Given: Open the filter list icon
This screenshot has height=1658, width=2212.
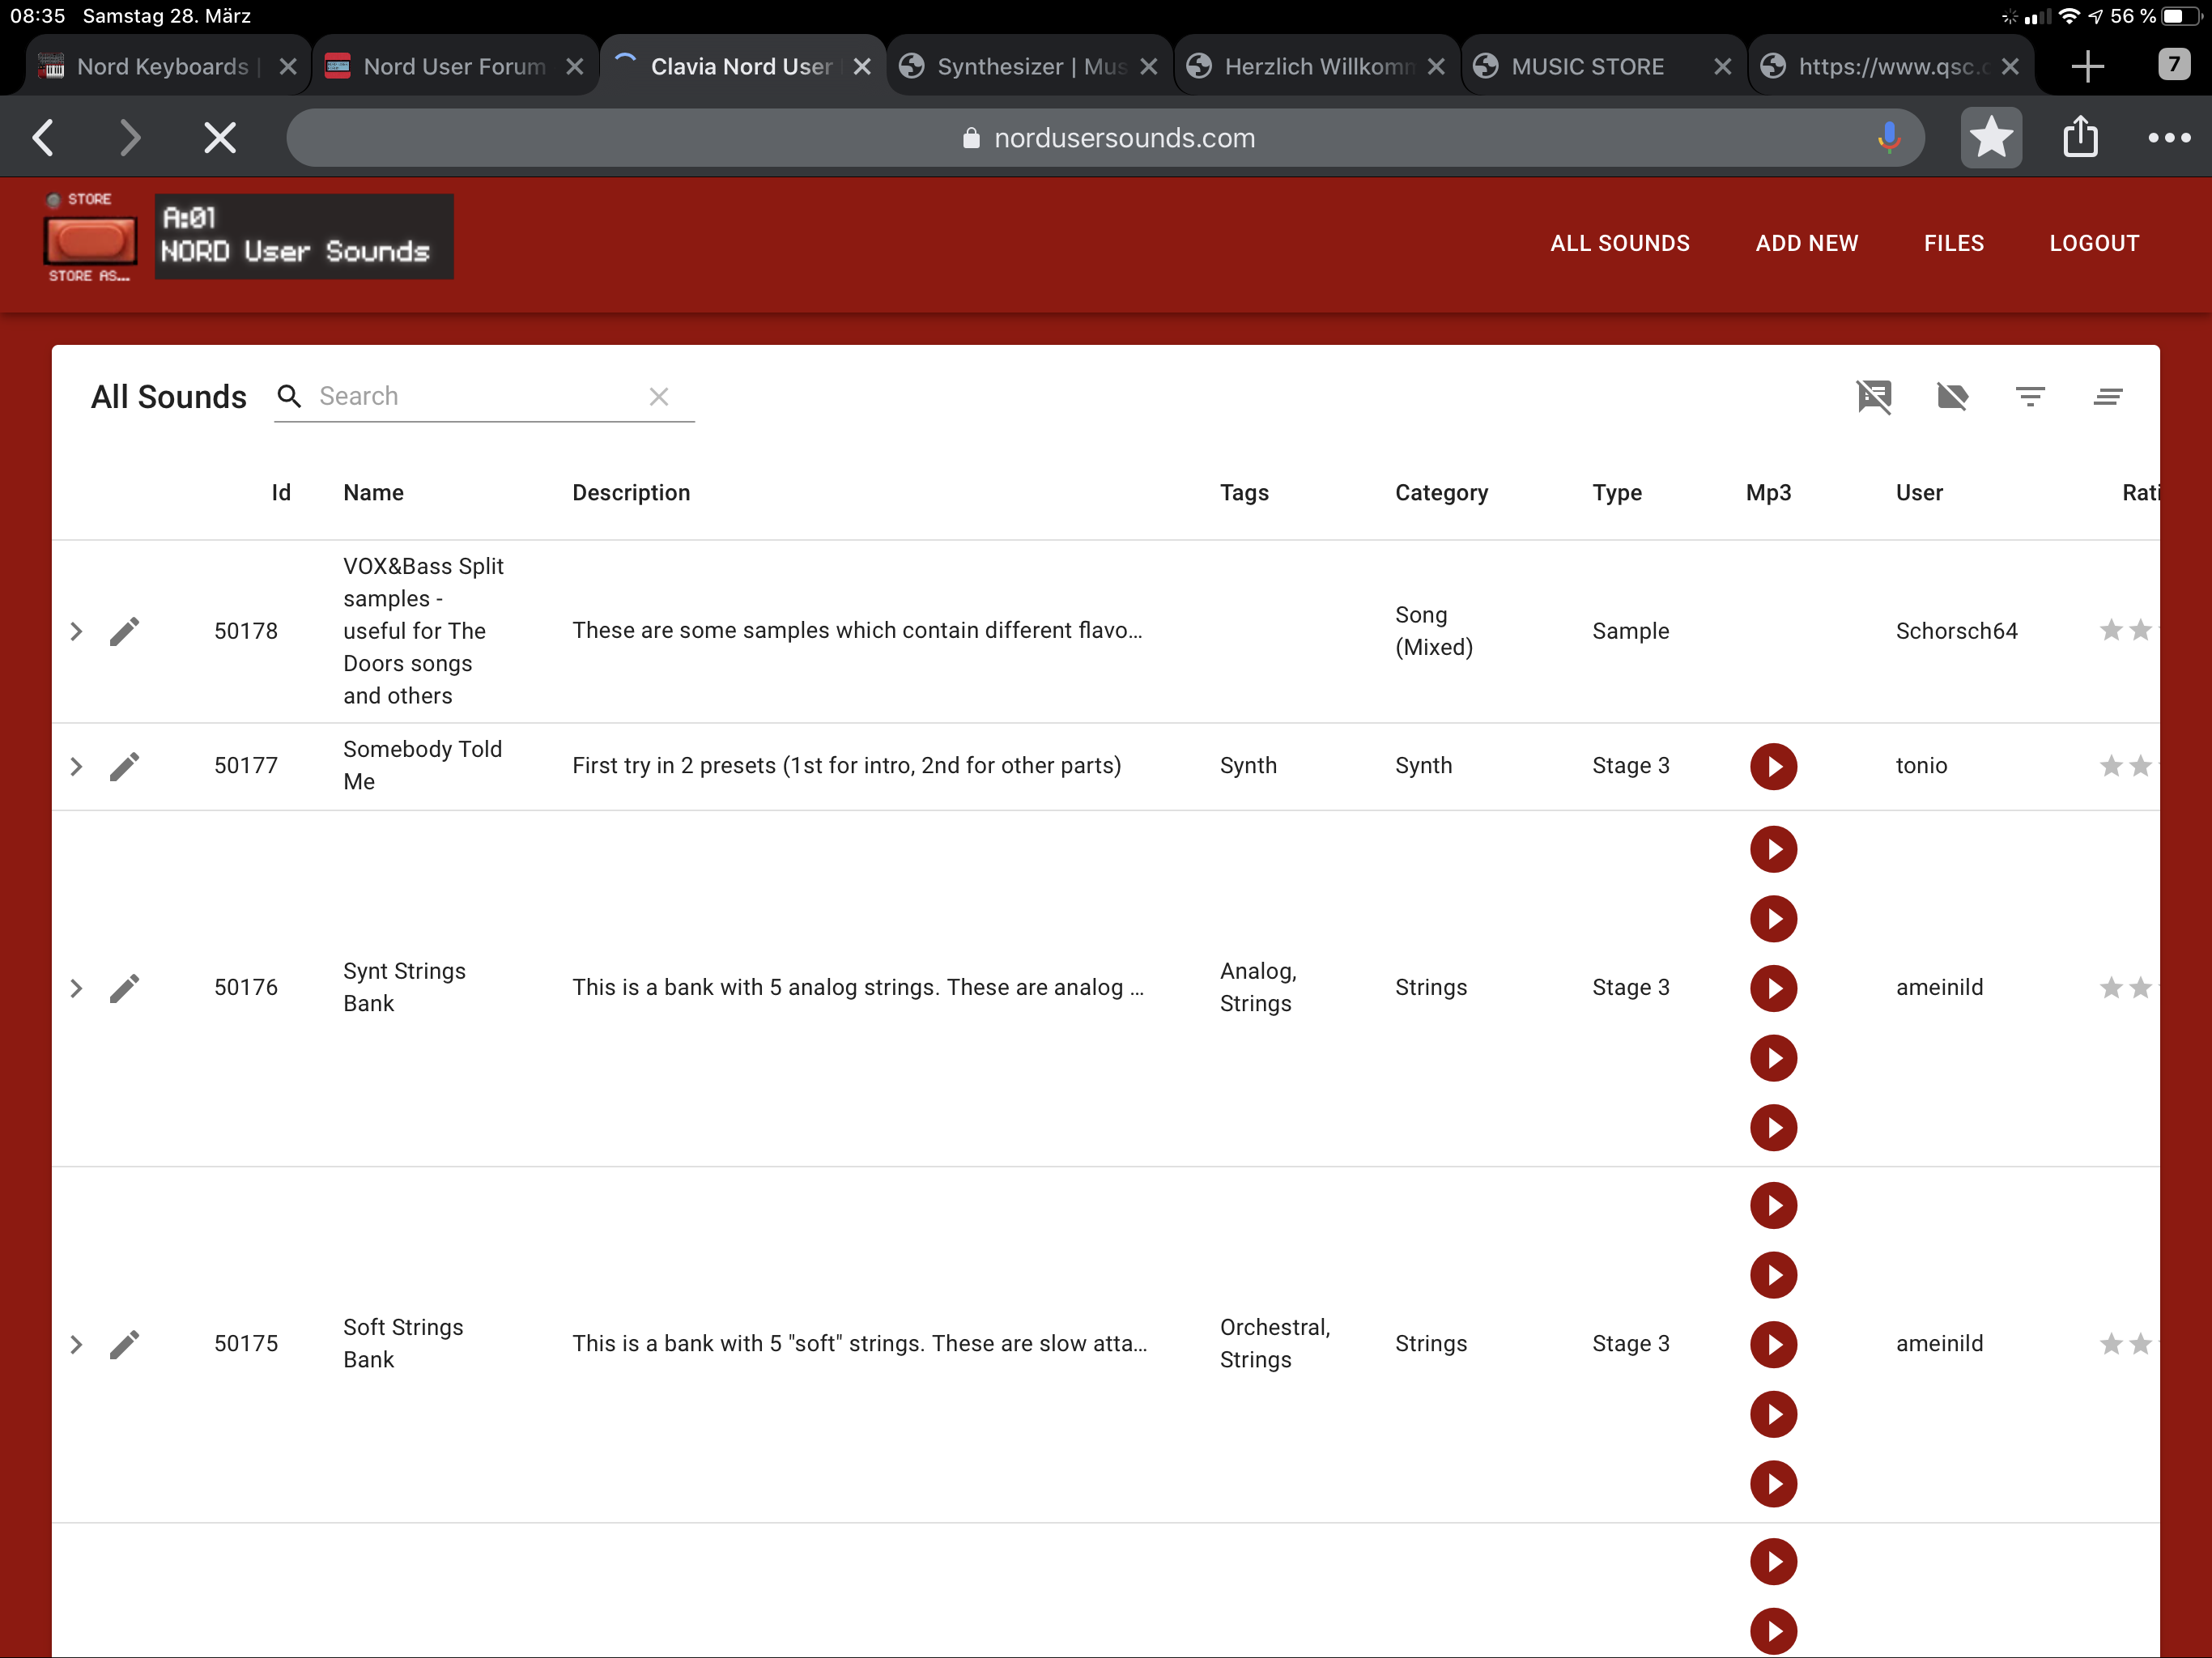Looking at the screenshot, I should (2030, 397).
